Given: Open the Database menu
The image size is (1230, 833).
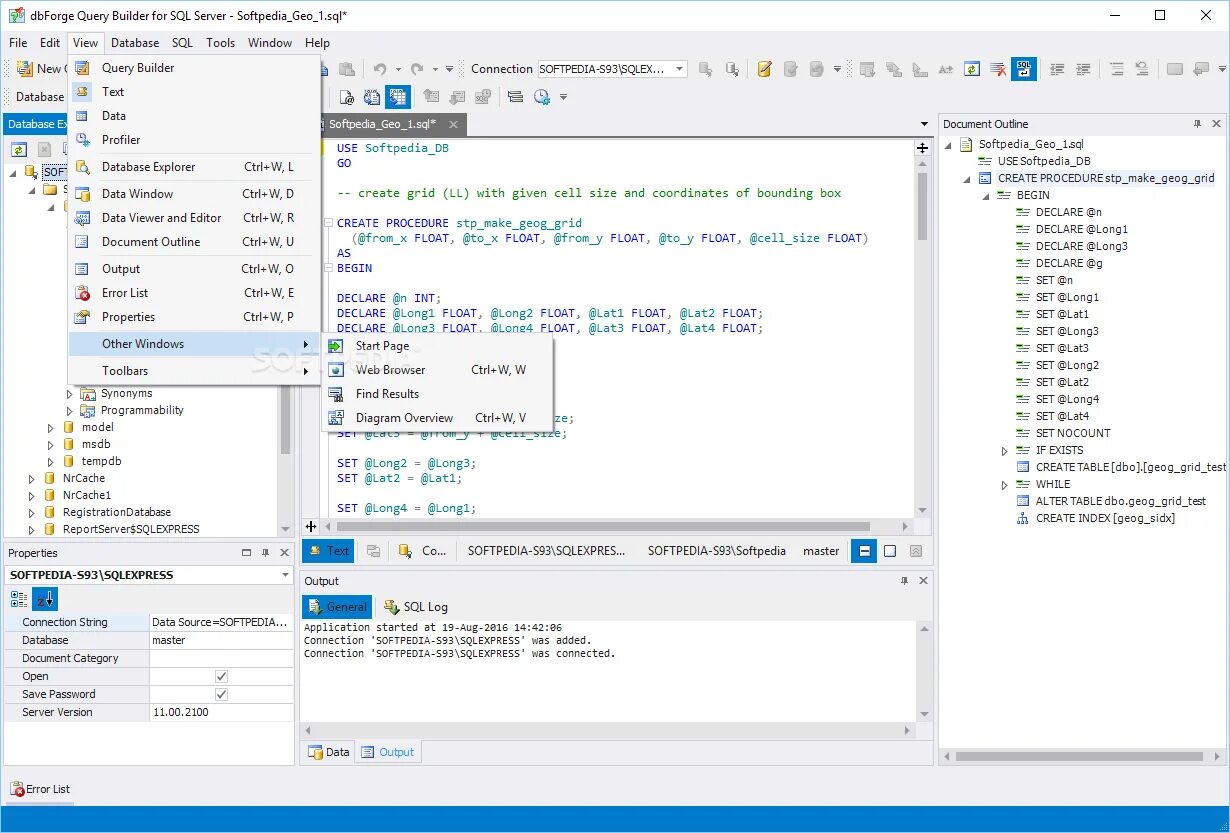Looking at the screenshot, I should (135, 43).
